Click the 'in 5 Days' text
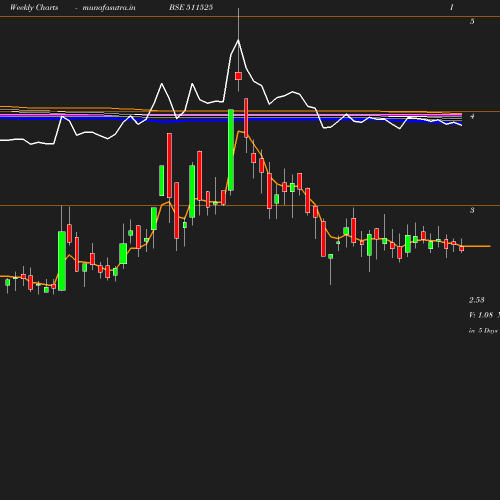Viewport: 500px width, 500px height. [483, 330]
